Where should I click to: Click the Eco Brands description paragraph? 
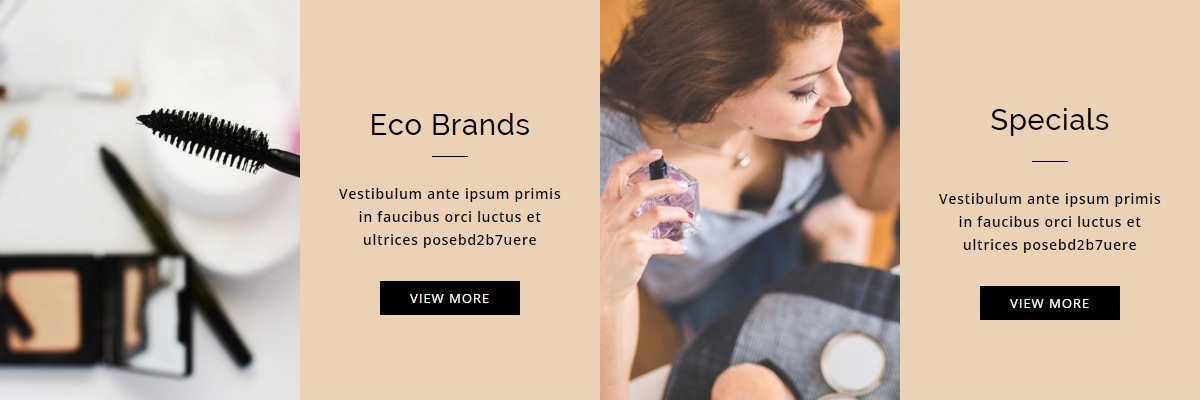[x=450, y=217]
